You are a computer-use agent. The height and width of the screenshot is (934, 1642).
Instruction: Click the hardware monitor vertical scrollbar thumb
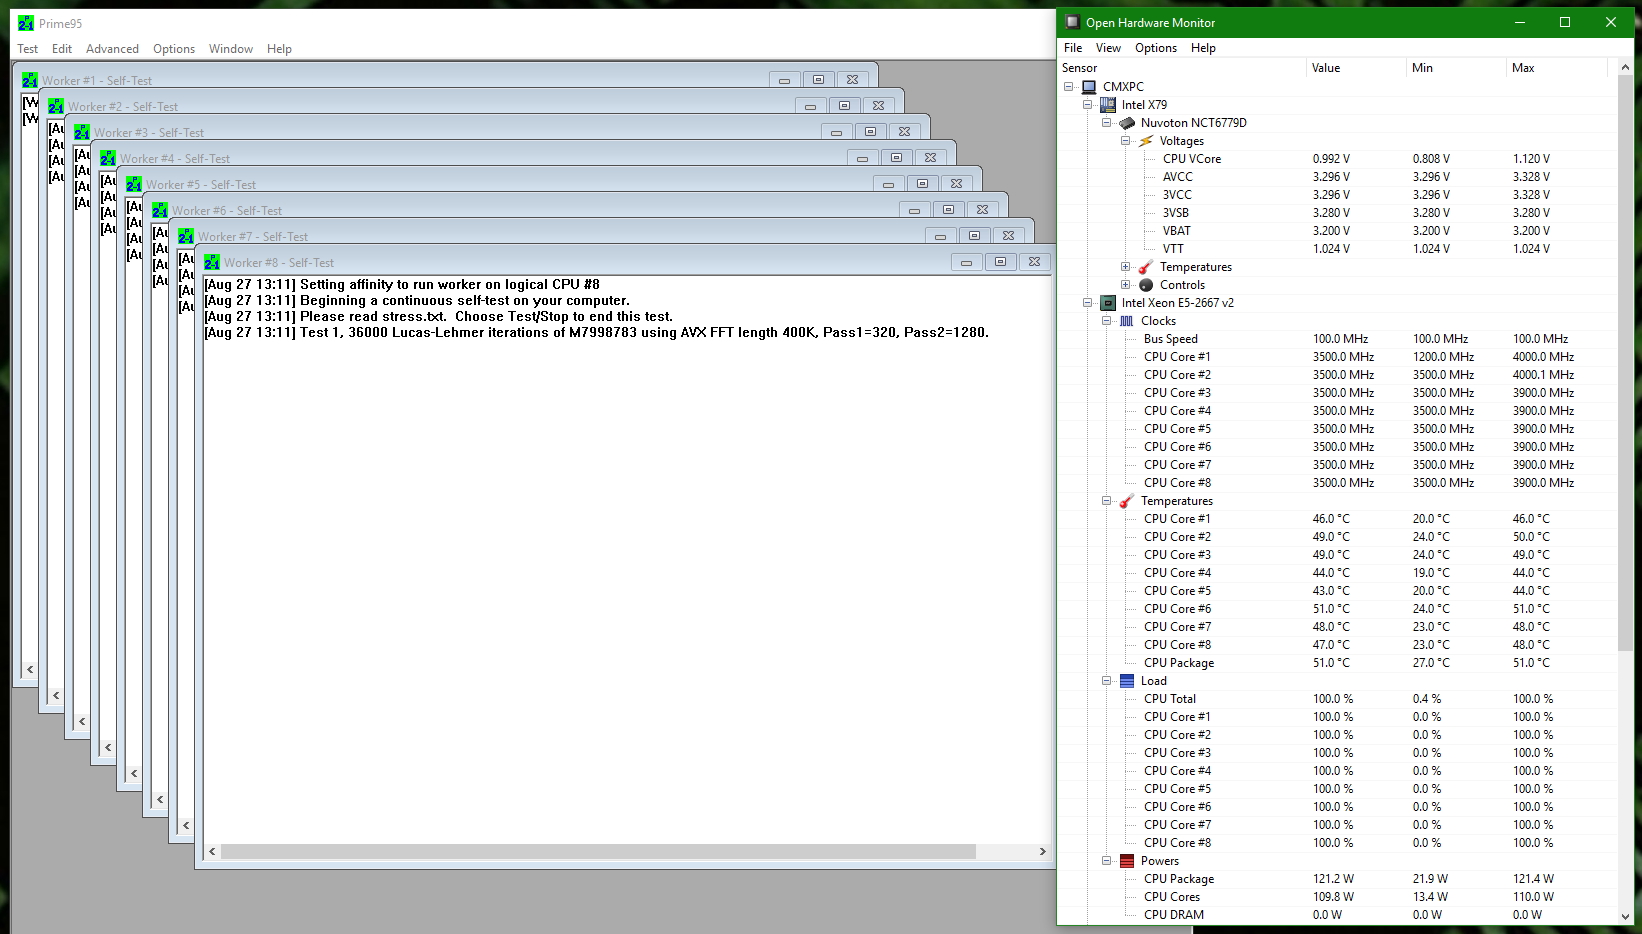point(1625,361)
